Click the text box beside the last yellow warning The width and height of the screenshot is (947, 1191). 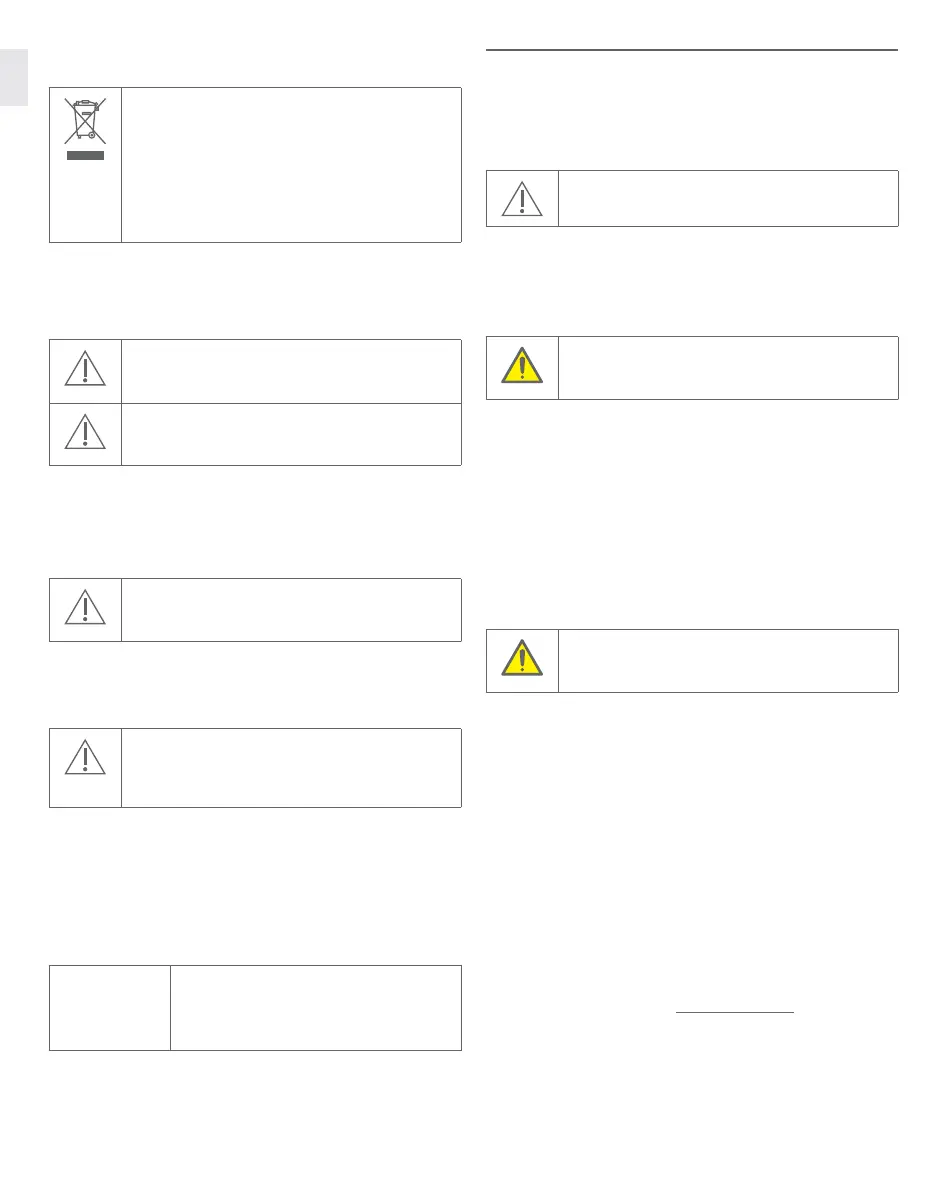[x=728, y=660]
